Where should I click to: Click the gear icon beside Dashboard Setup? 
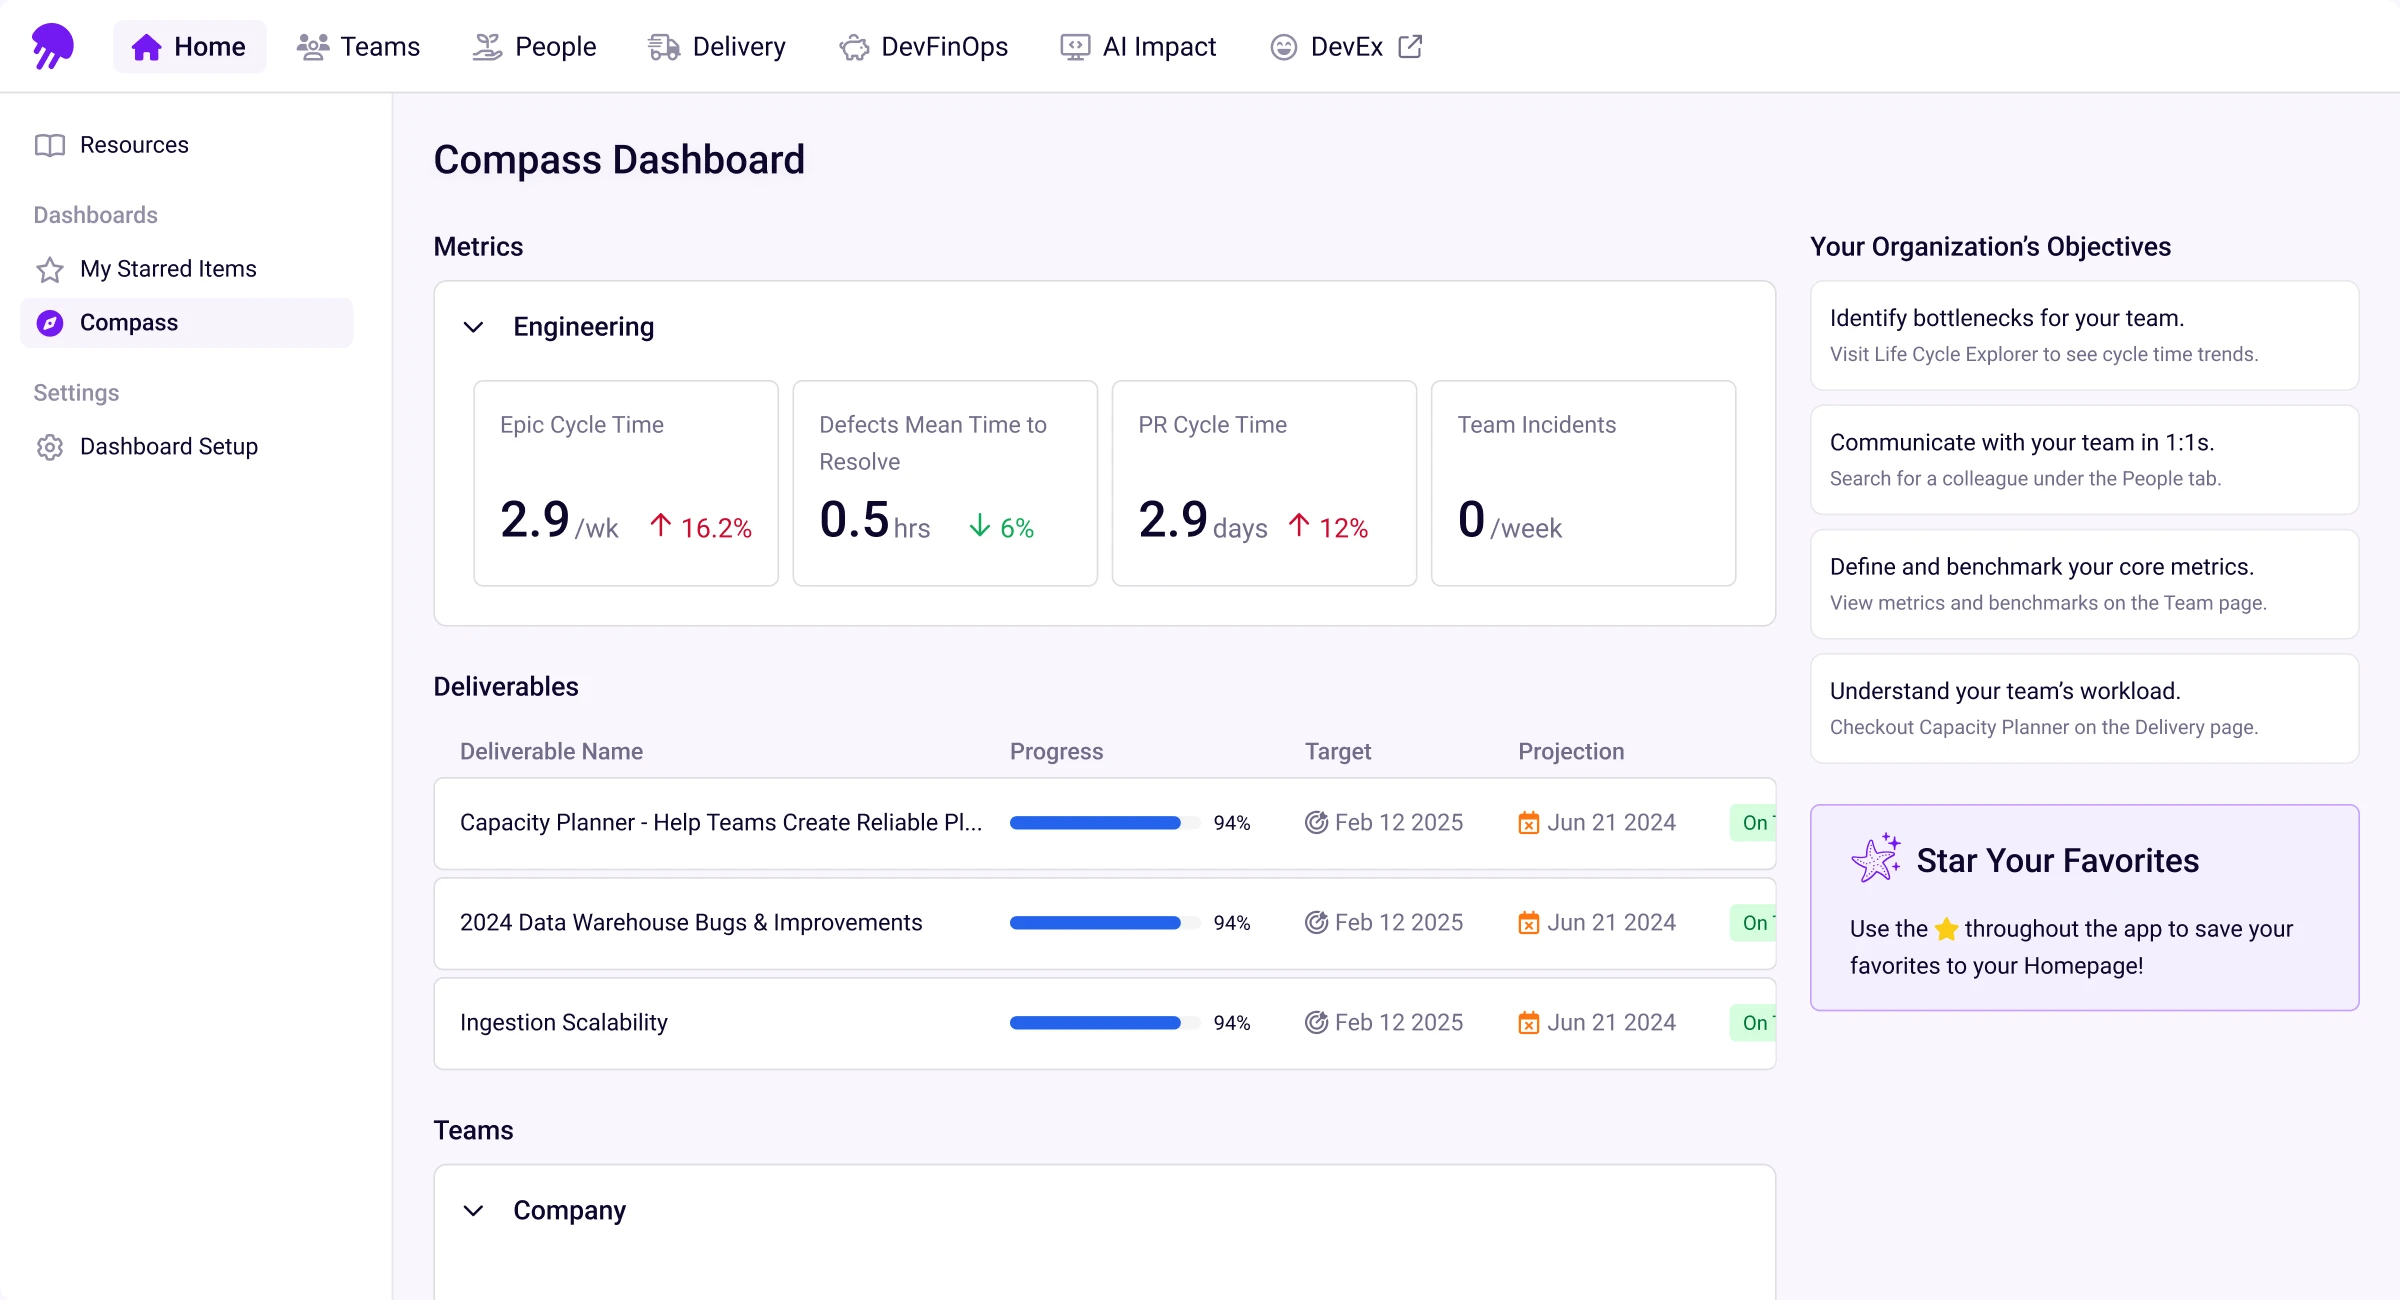click(50, 447)
